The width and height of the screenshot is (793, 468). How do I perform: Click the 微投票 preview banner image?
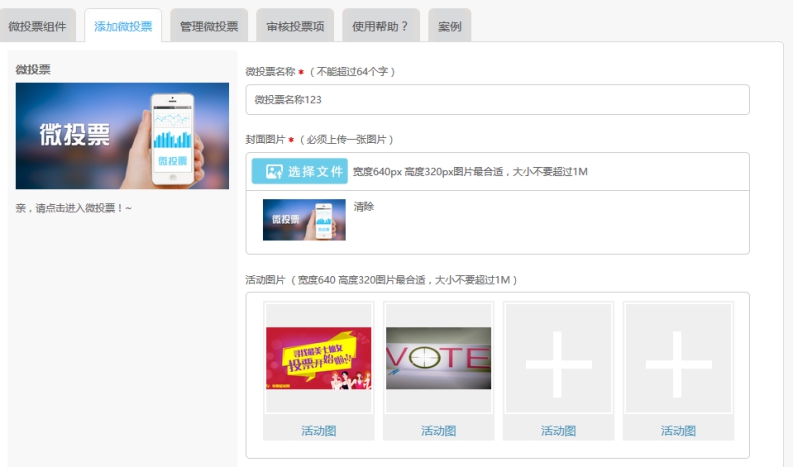(x=122, y=136)
